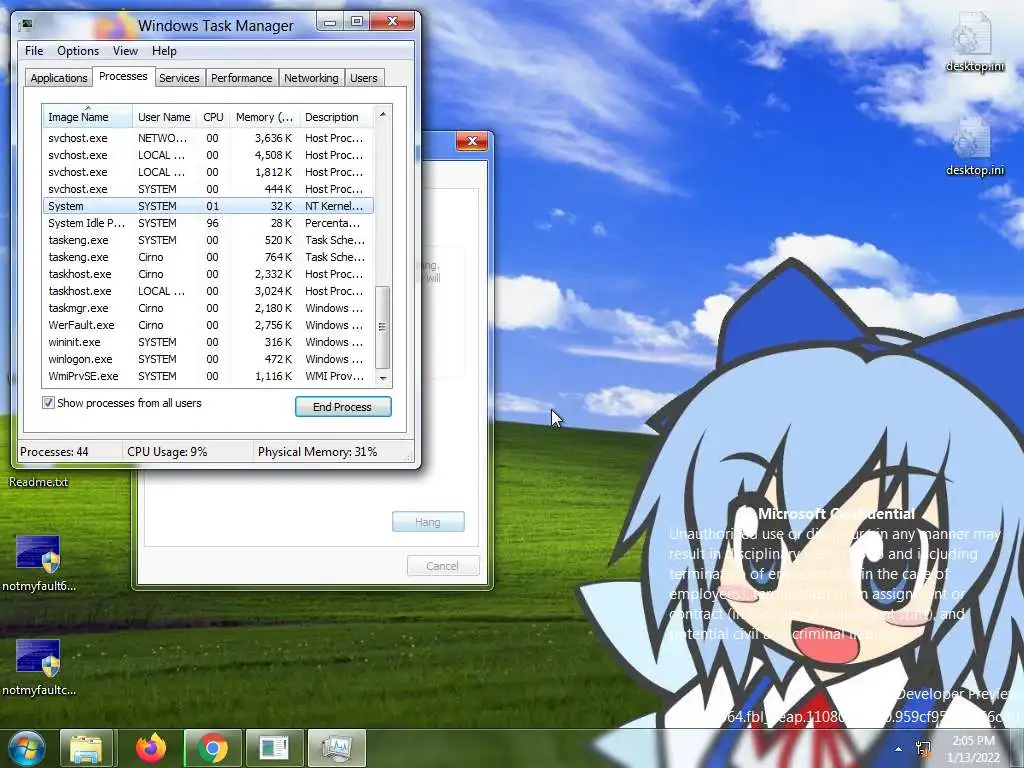This screenshot has width=1024, height=768.
Task: Click the process list scroll up arrow
Action: tap(383, 114)
